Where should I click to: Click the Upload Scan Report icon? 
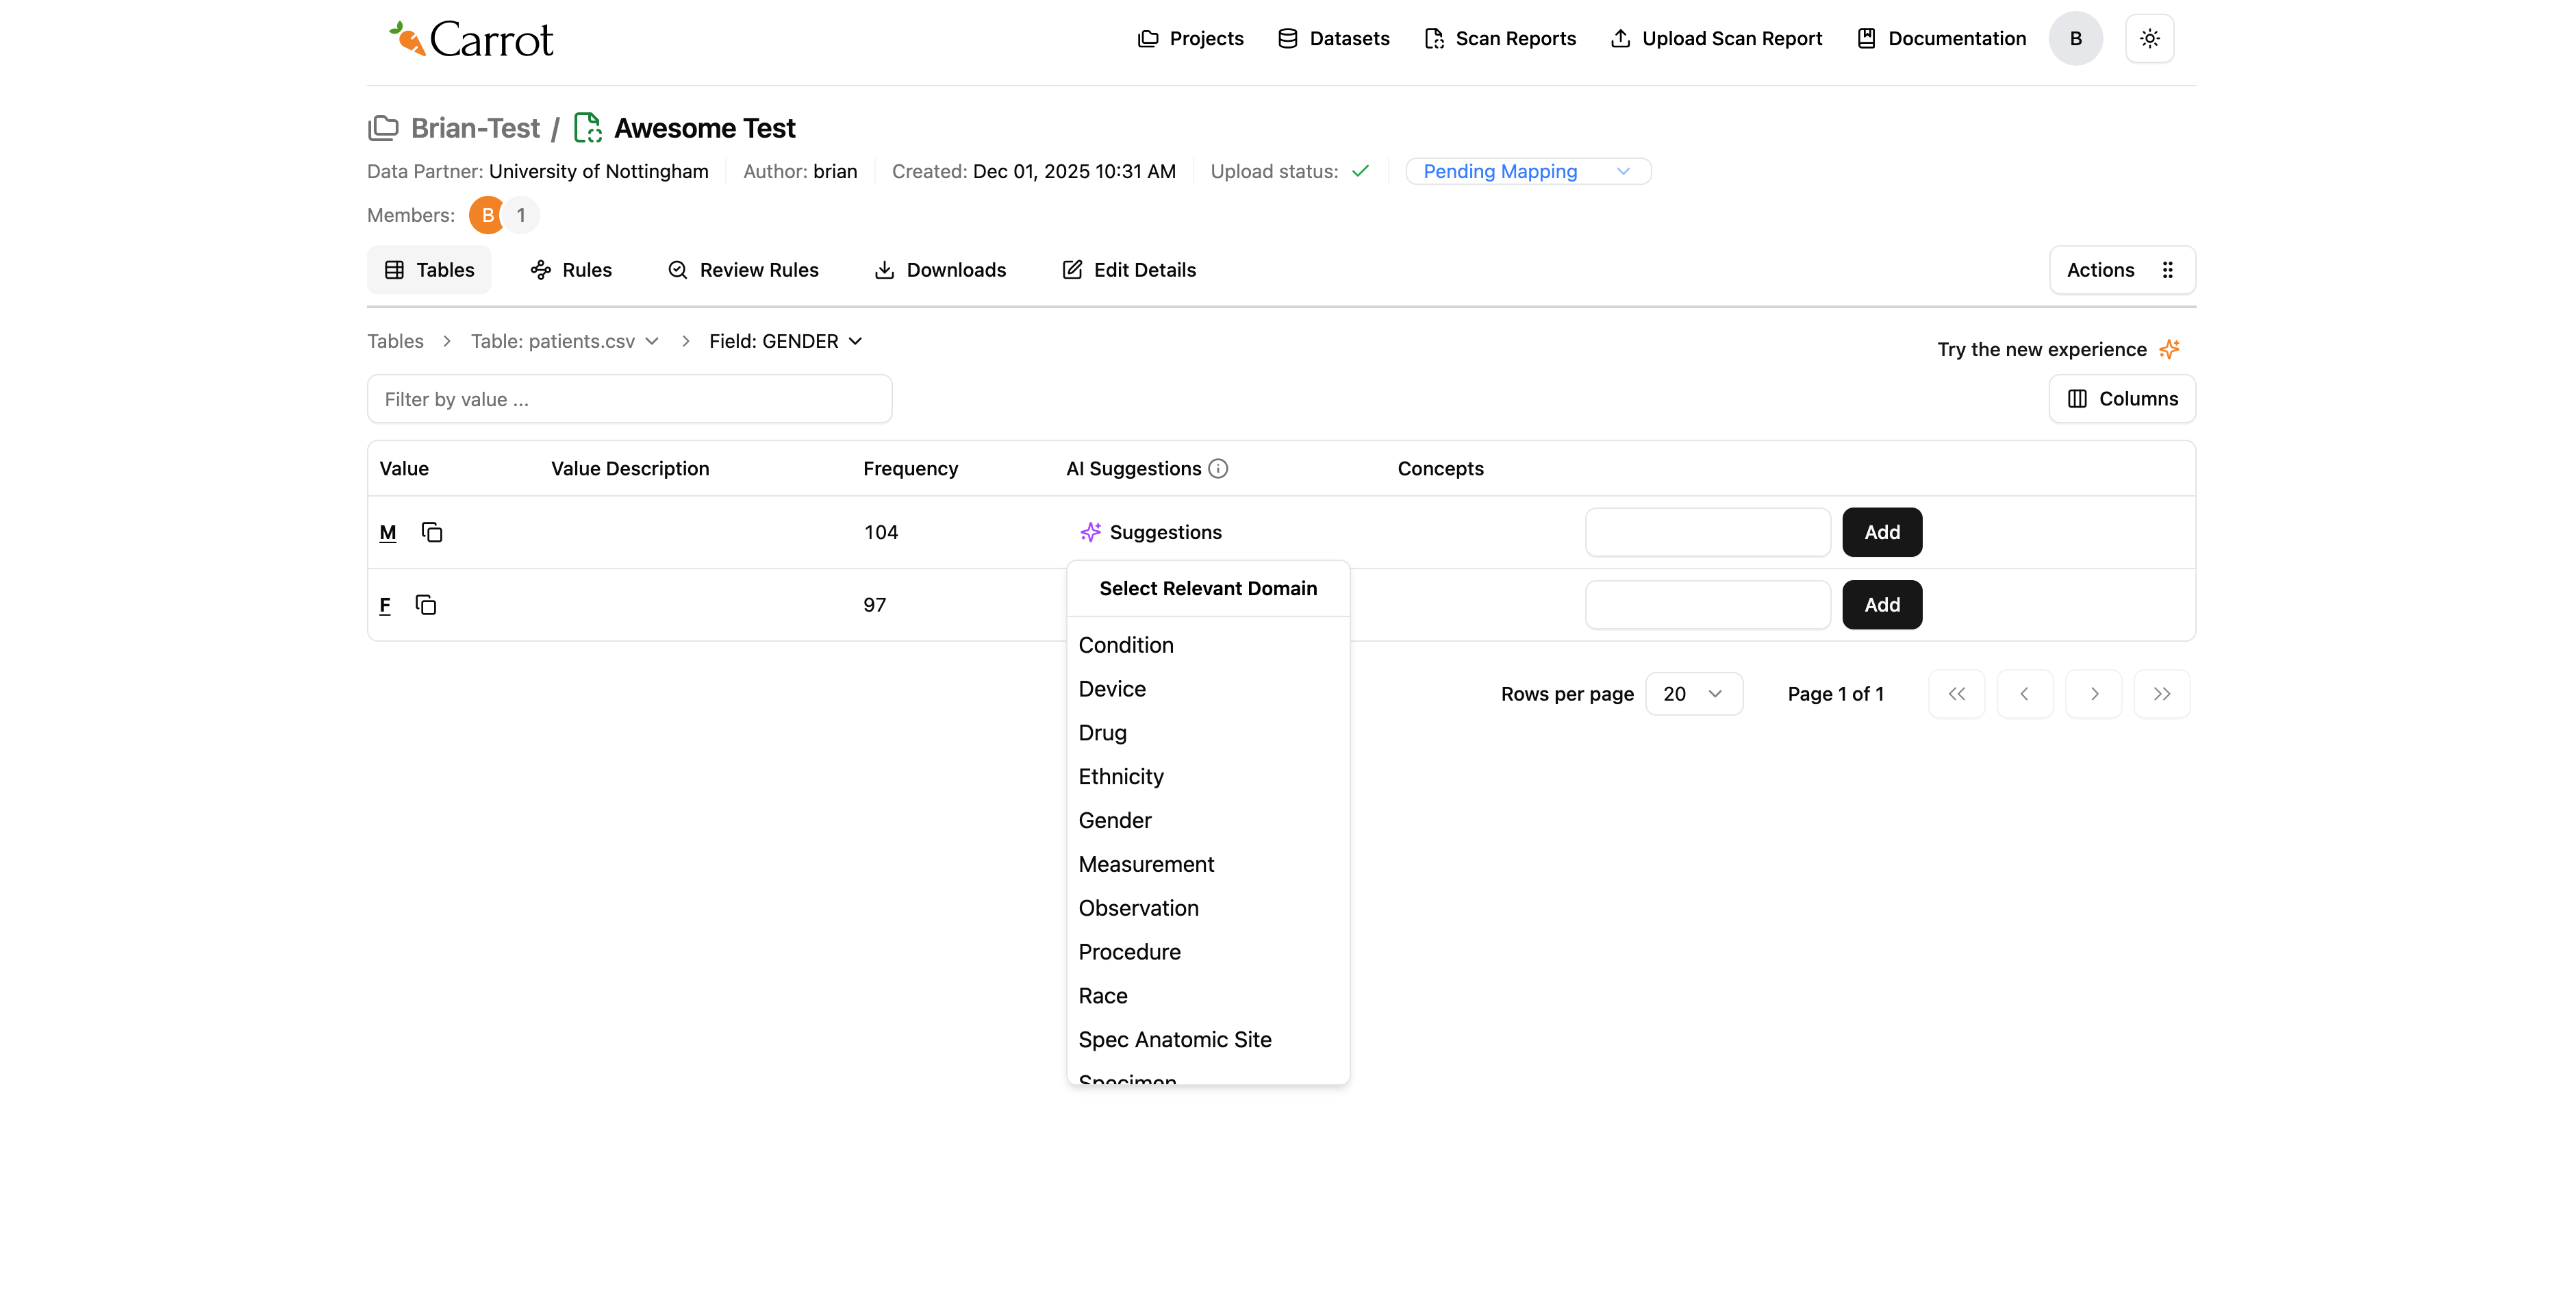tap(1620, 38)
